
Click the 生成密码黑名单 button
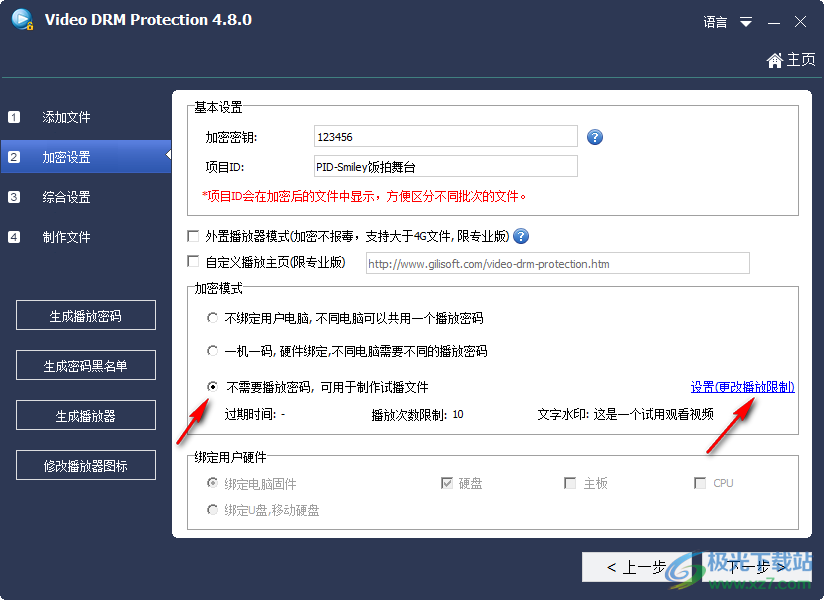coord(86,365)
